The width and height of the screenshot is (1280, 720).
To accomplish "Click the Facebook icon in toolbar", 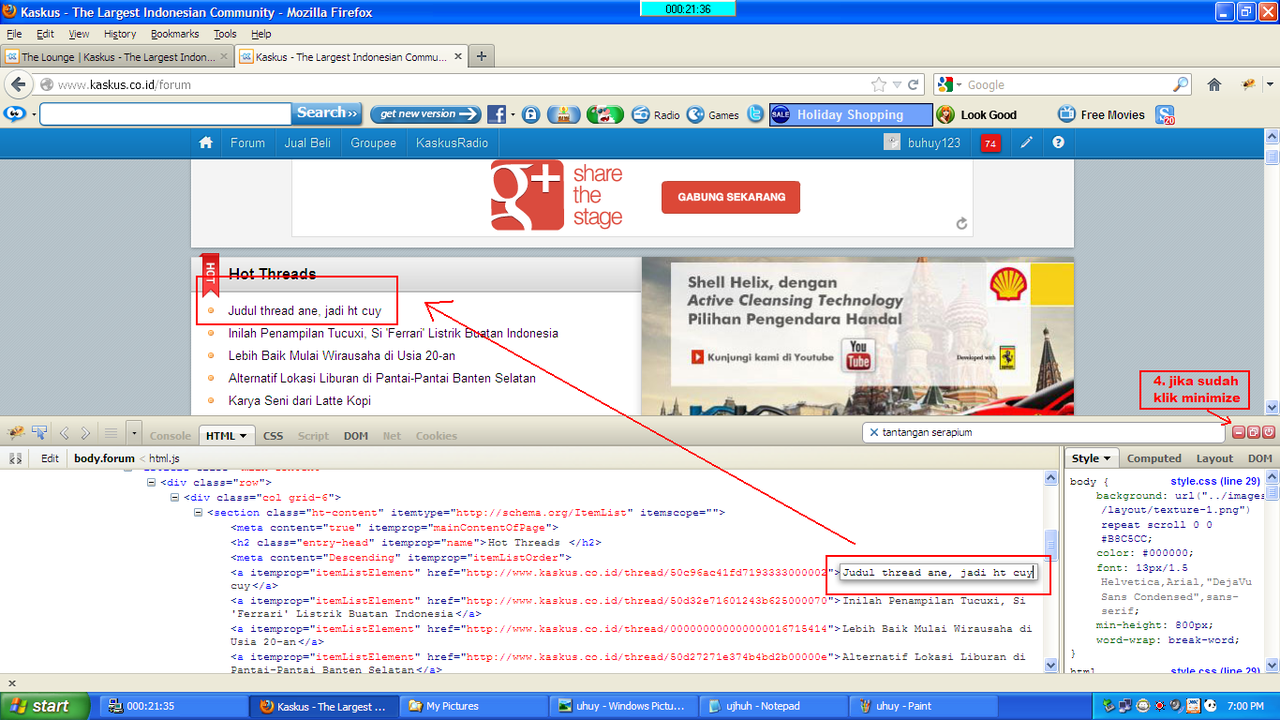I will (x=496, y=115).
